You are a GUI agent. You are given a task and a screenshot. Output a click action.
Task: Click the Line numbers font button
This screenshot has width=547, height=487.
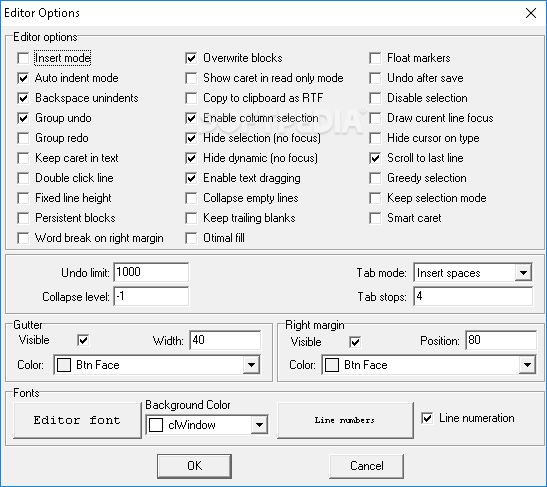point(345,420)
